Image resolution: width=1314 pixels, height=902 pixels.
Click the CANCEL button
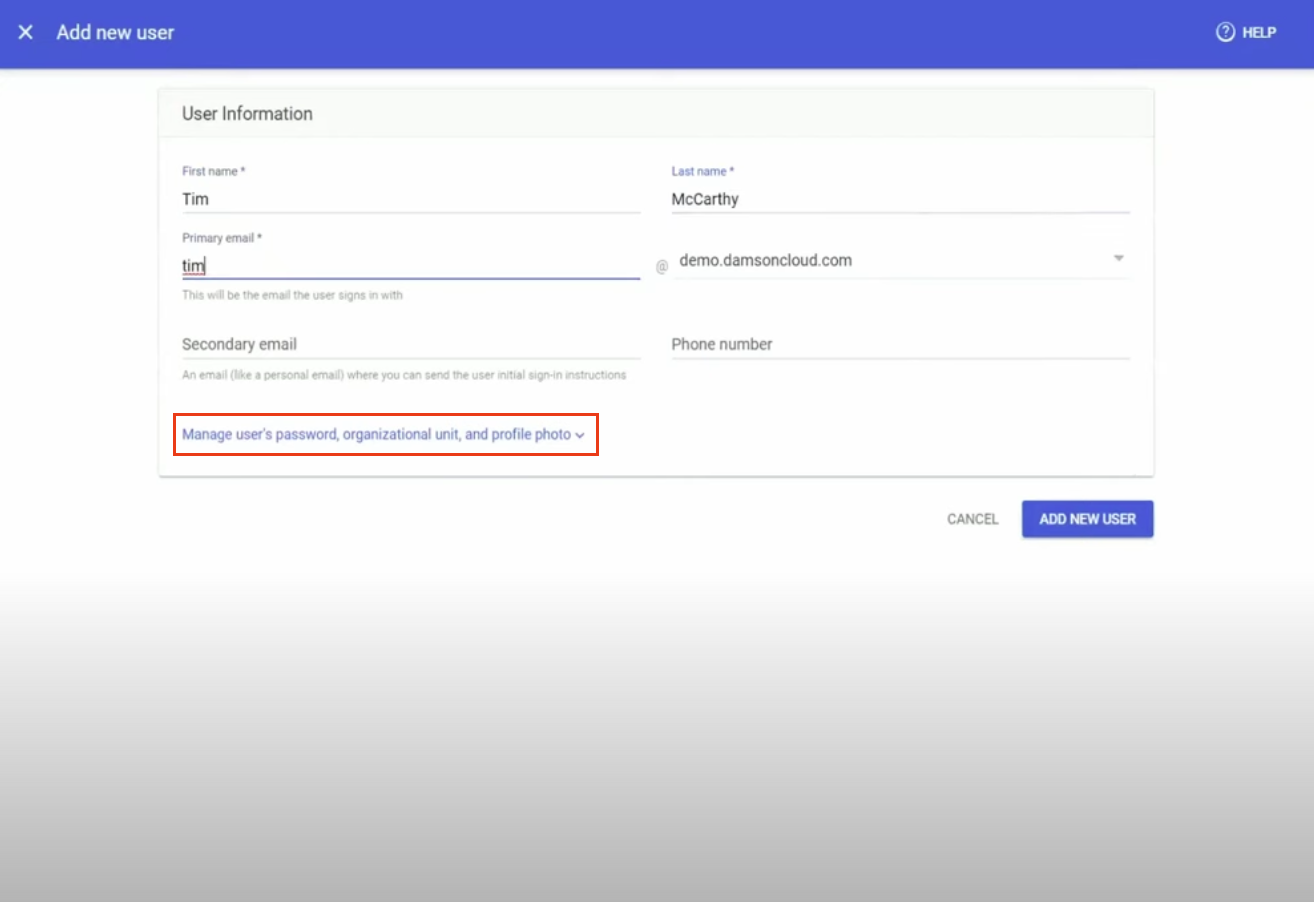971,518
